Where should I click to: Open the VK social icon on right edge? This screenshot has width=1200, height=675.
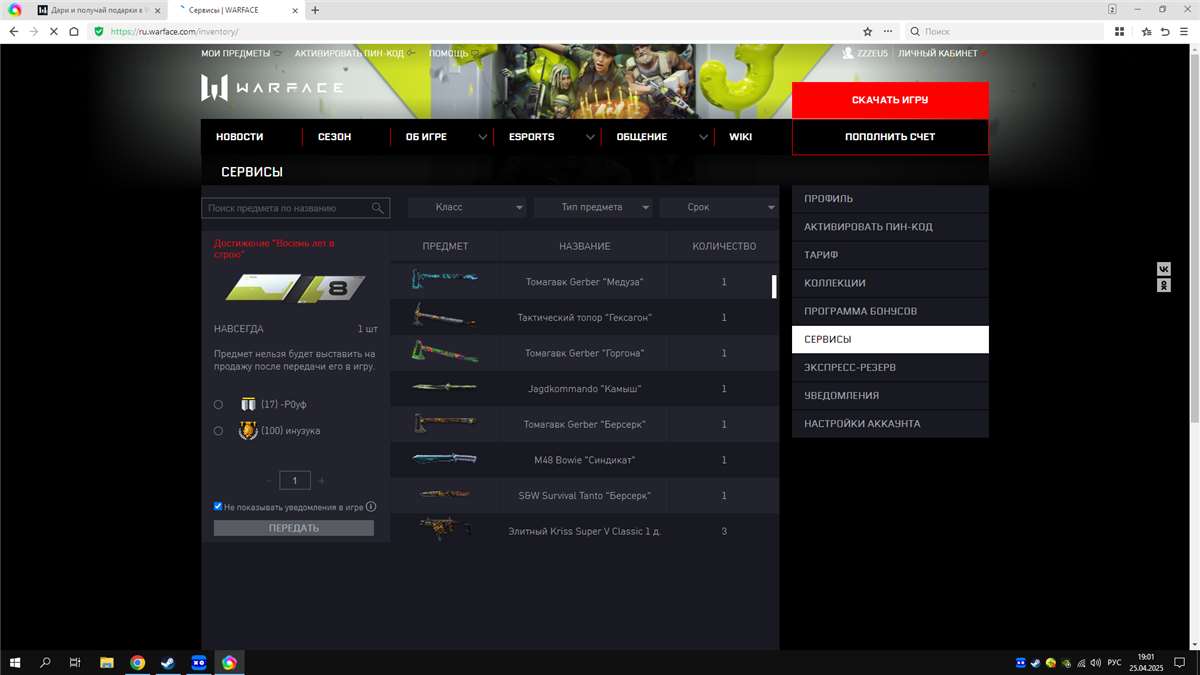click(1164, 269)
